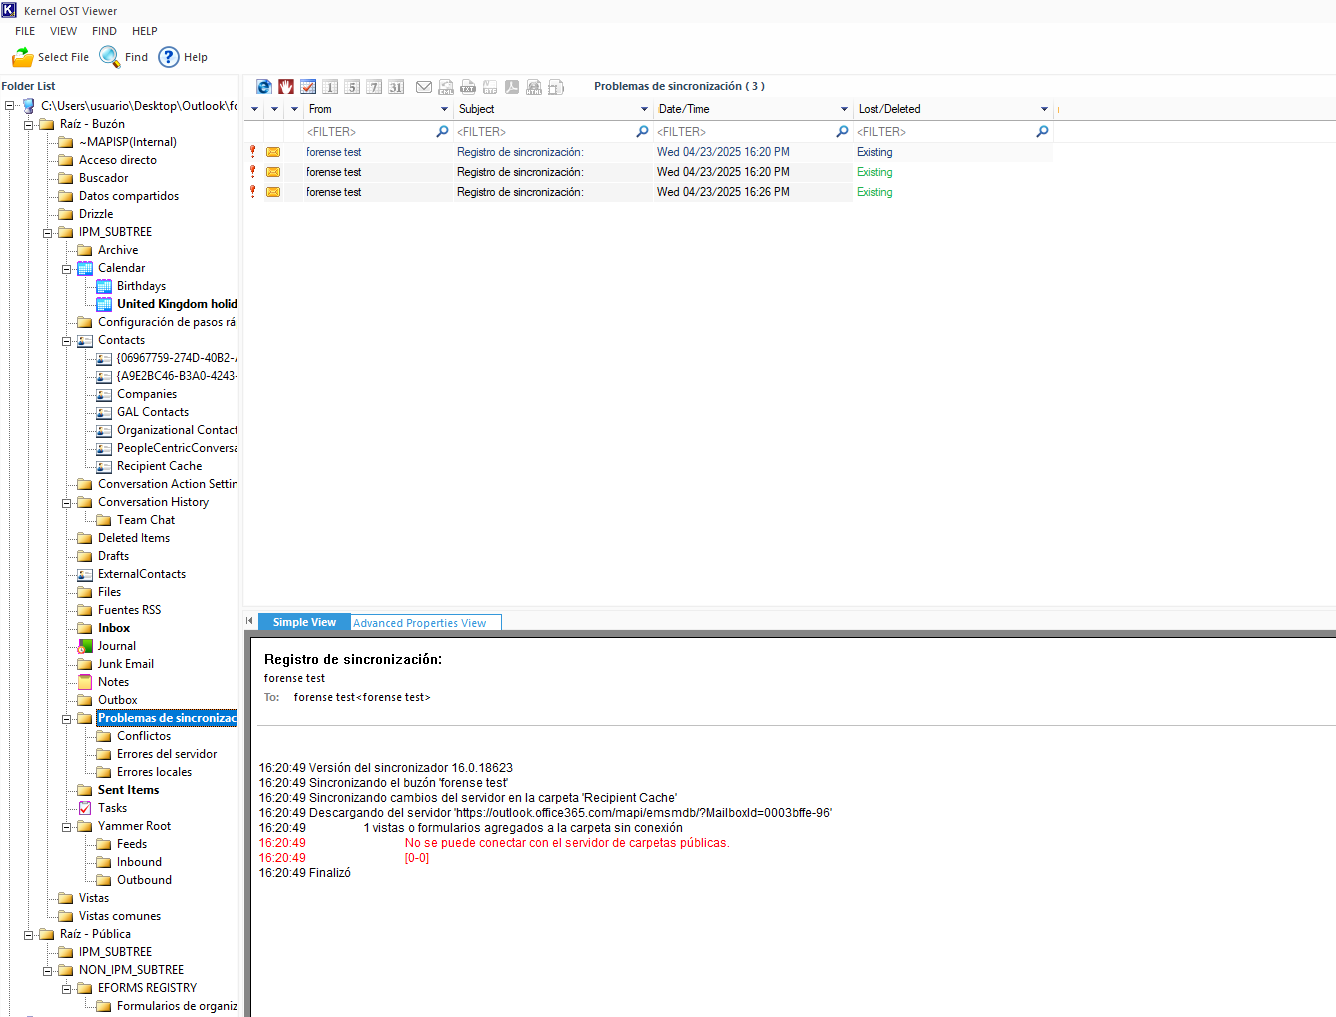Collapse the Raíz - Buzón tree node
This screenshot has height=1017, width=1336.
click(28, 125)
